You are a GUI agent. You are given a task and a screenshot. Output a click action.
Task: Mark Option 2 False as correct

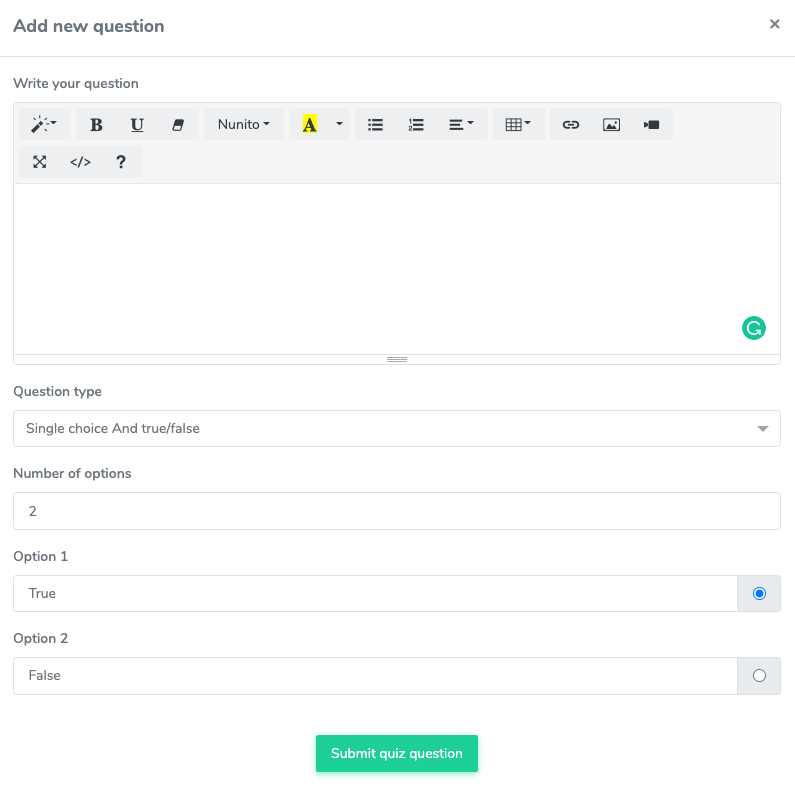tap(759, 676)
